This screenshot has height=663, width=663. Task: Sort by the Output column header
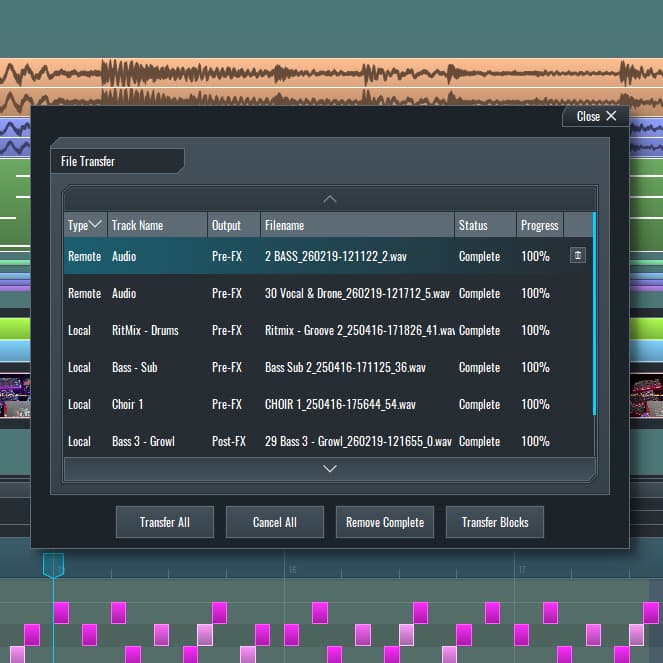234,225
